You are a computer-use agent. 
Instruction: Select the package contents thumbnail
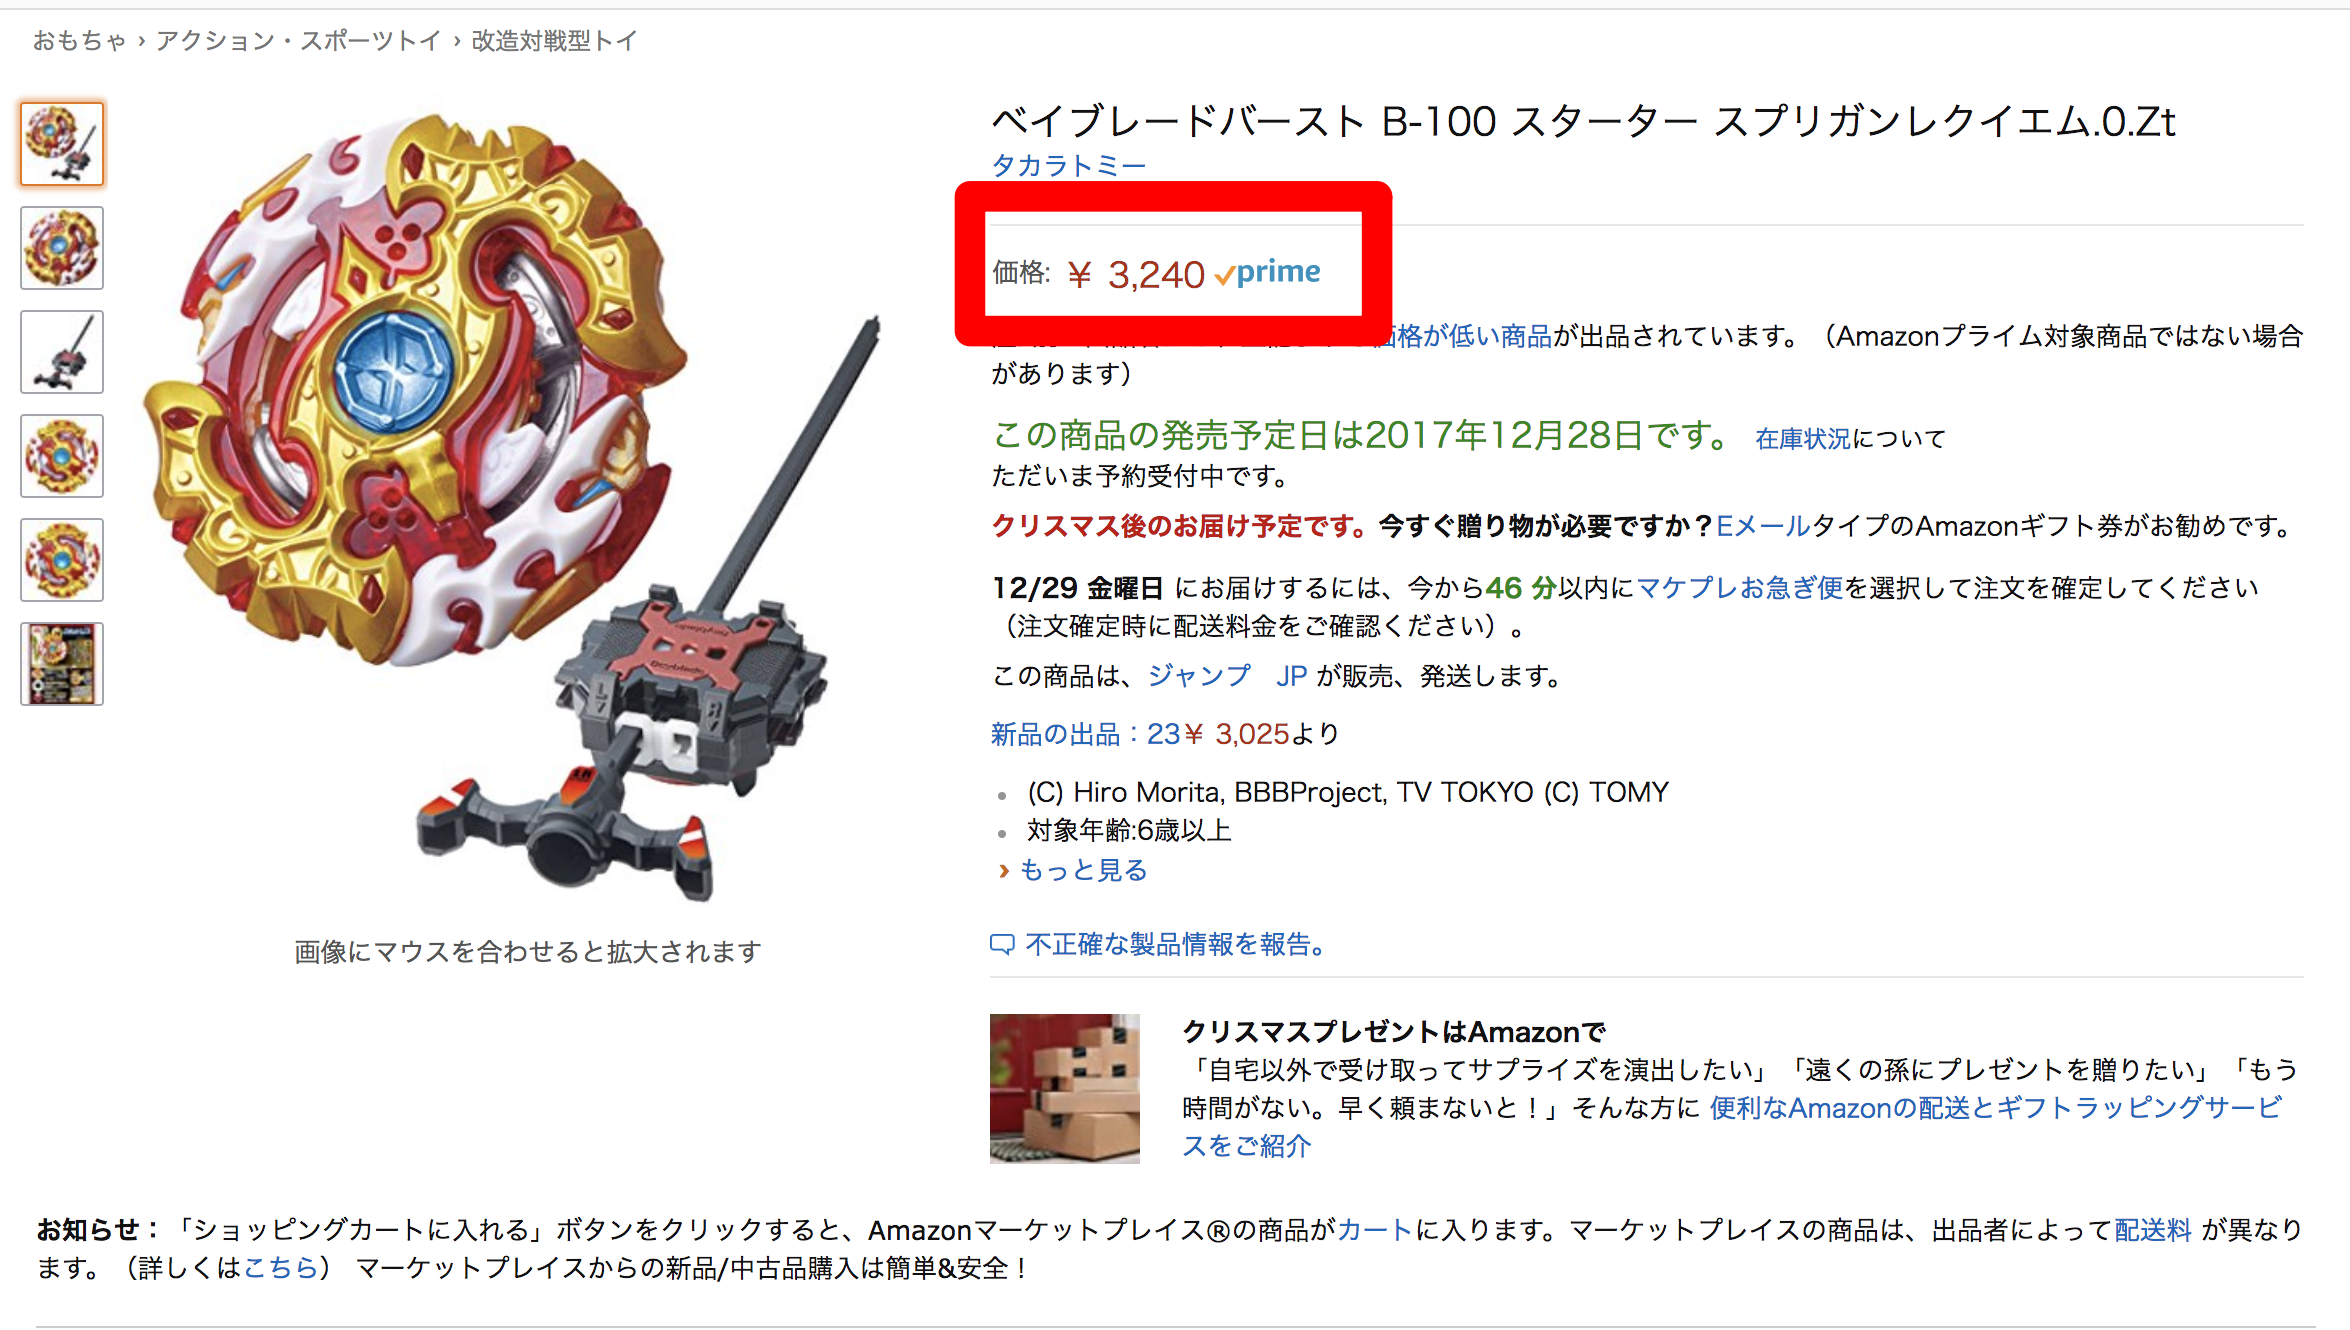click(62, 664)
